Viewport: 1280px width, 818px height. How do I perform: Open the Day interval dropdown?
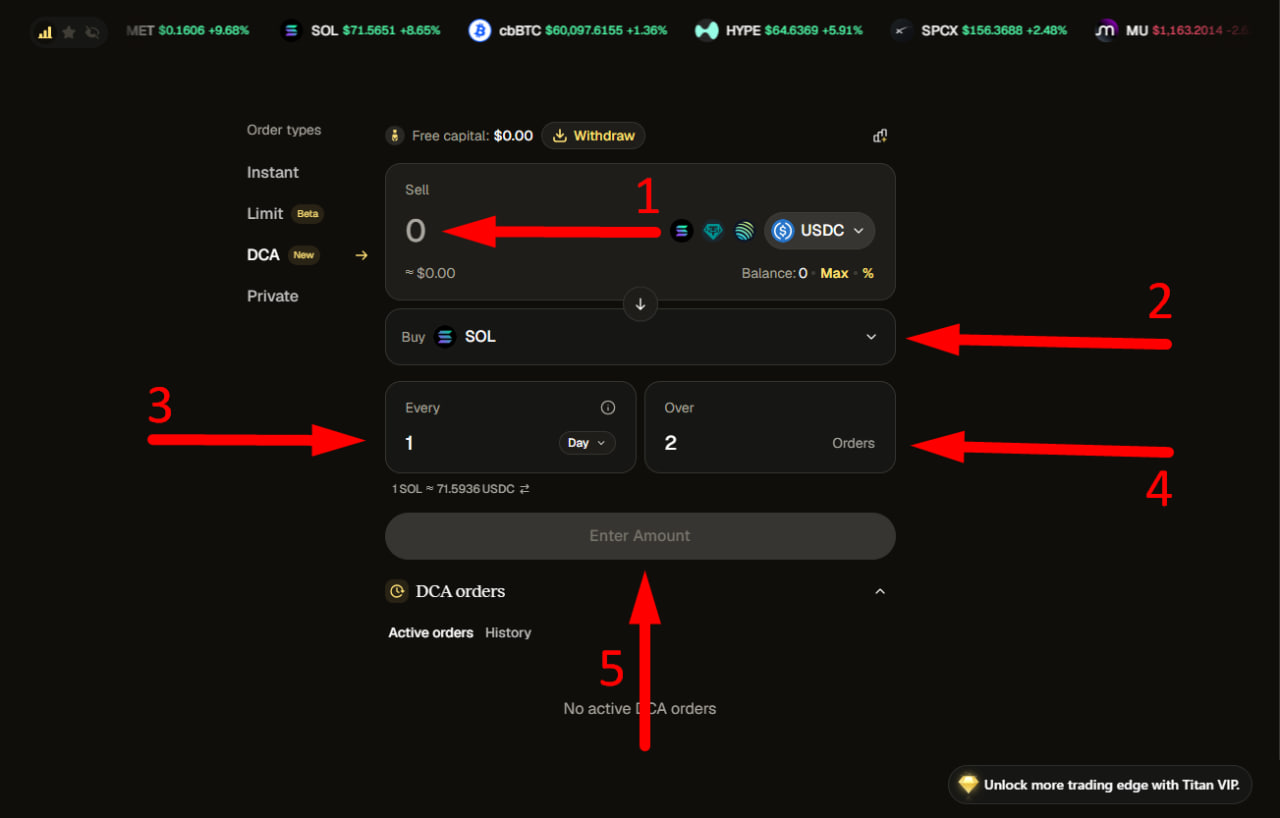pyautogui.click(x=587, y=443)
